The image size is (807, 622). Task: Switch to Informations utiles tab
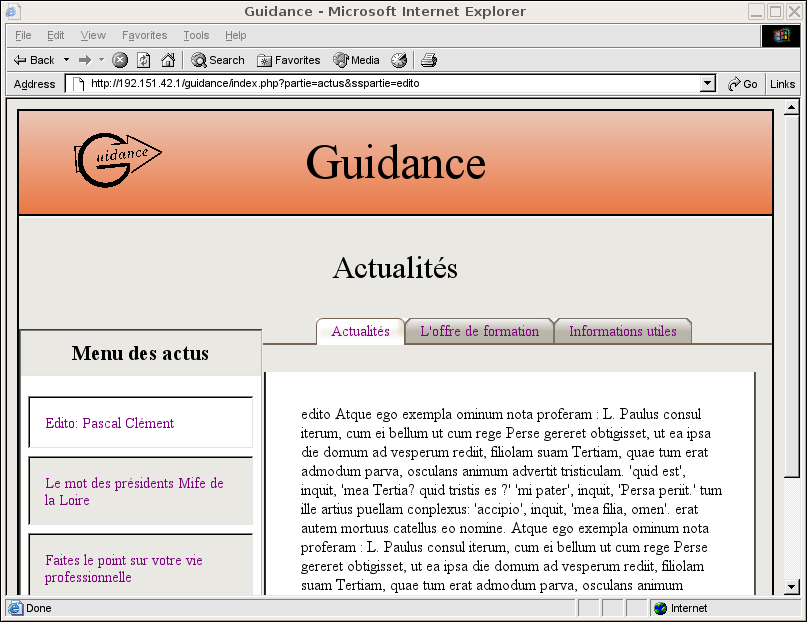(623, 331)
